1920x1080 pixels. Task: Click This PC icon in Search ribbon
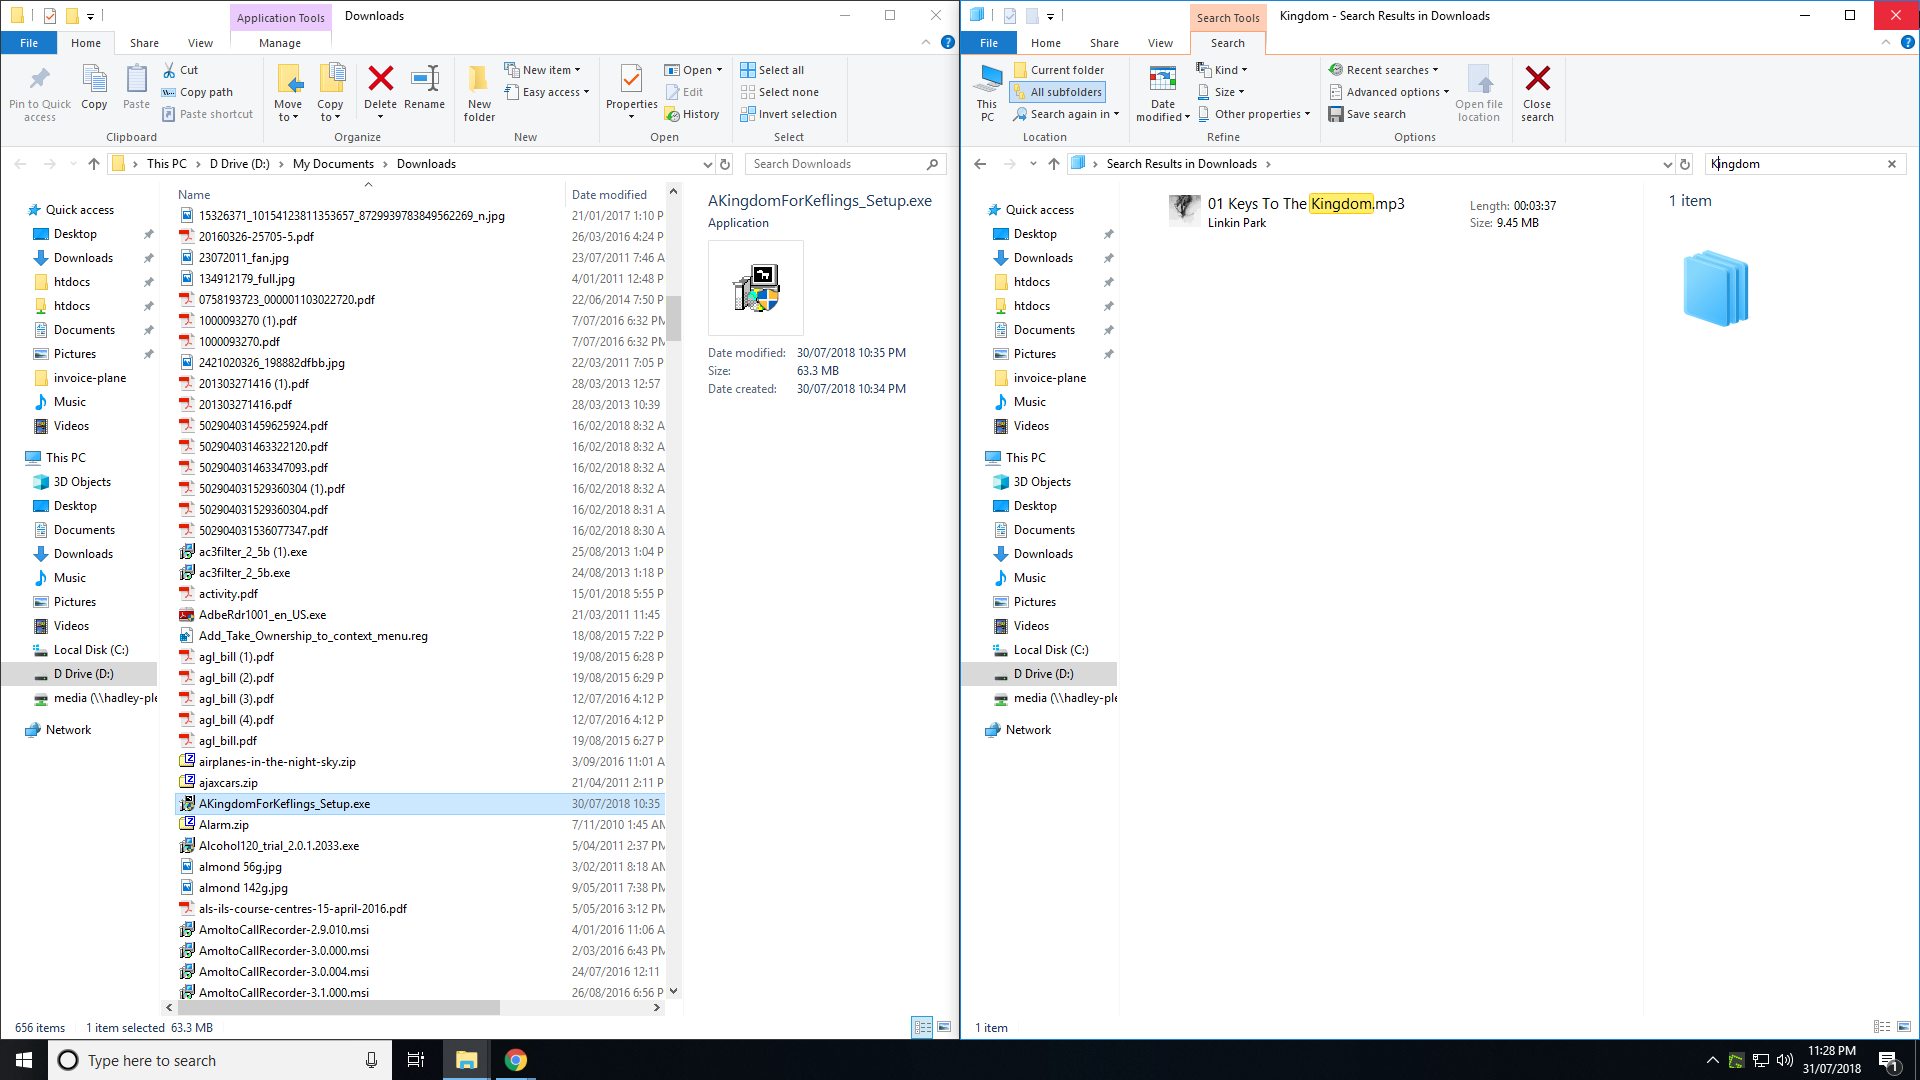coord(988,79)
